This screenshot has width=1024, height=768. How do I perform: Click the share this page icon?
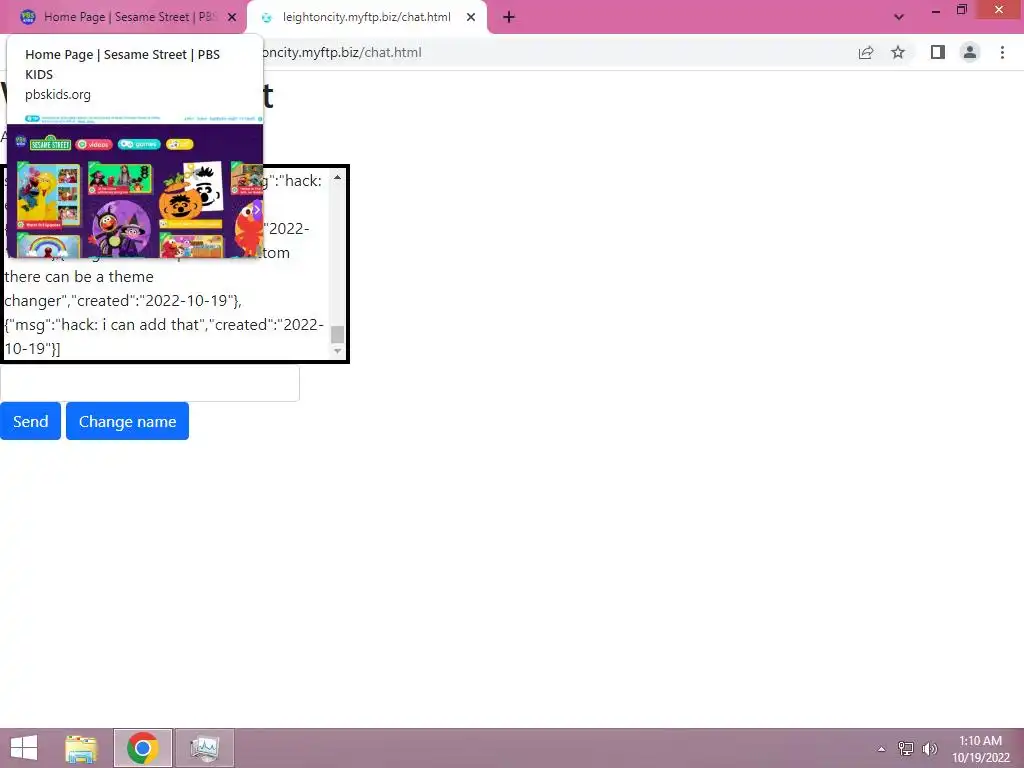pos(866,52)
